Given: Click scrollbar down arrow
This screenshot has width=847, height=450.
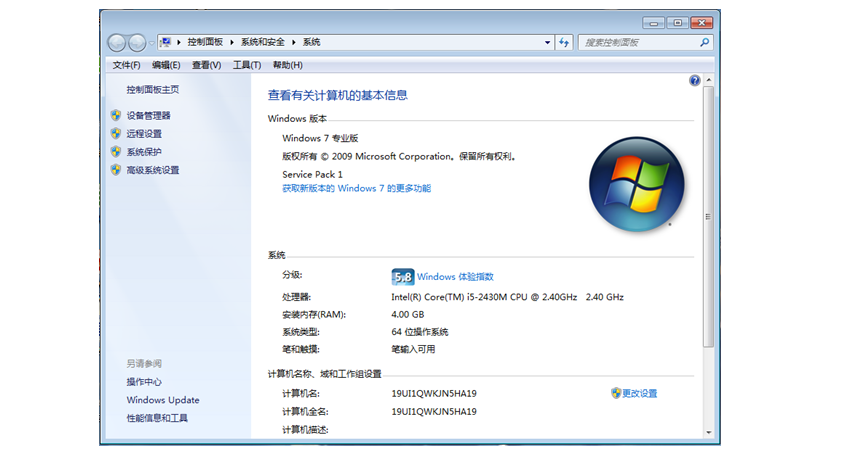Looking at the screenshot, I should 708,432.
